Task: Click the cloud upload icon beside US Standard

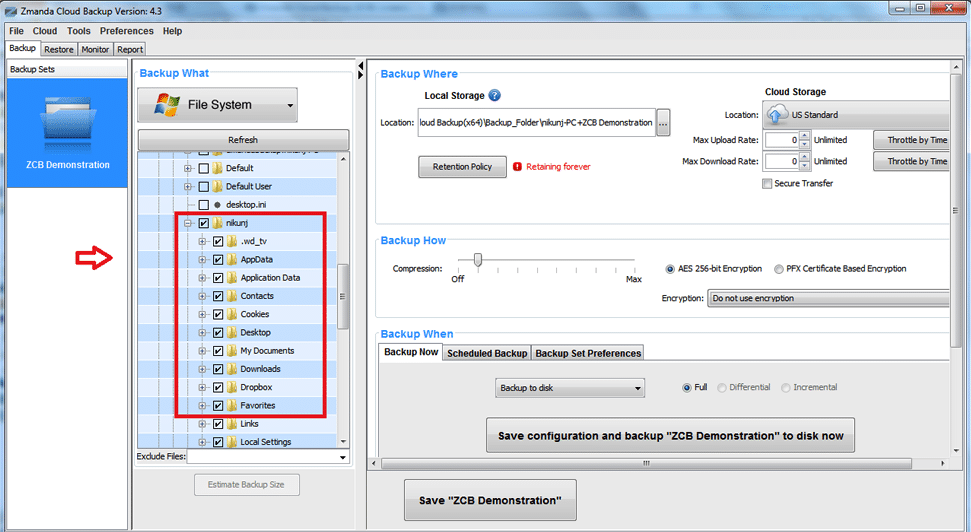Action: coord(777,115)
